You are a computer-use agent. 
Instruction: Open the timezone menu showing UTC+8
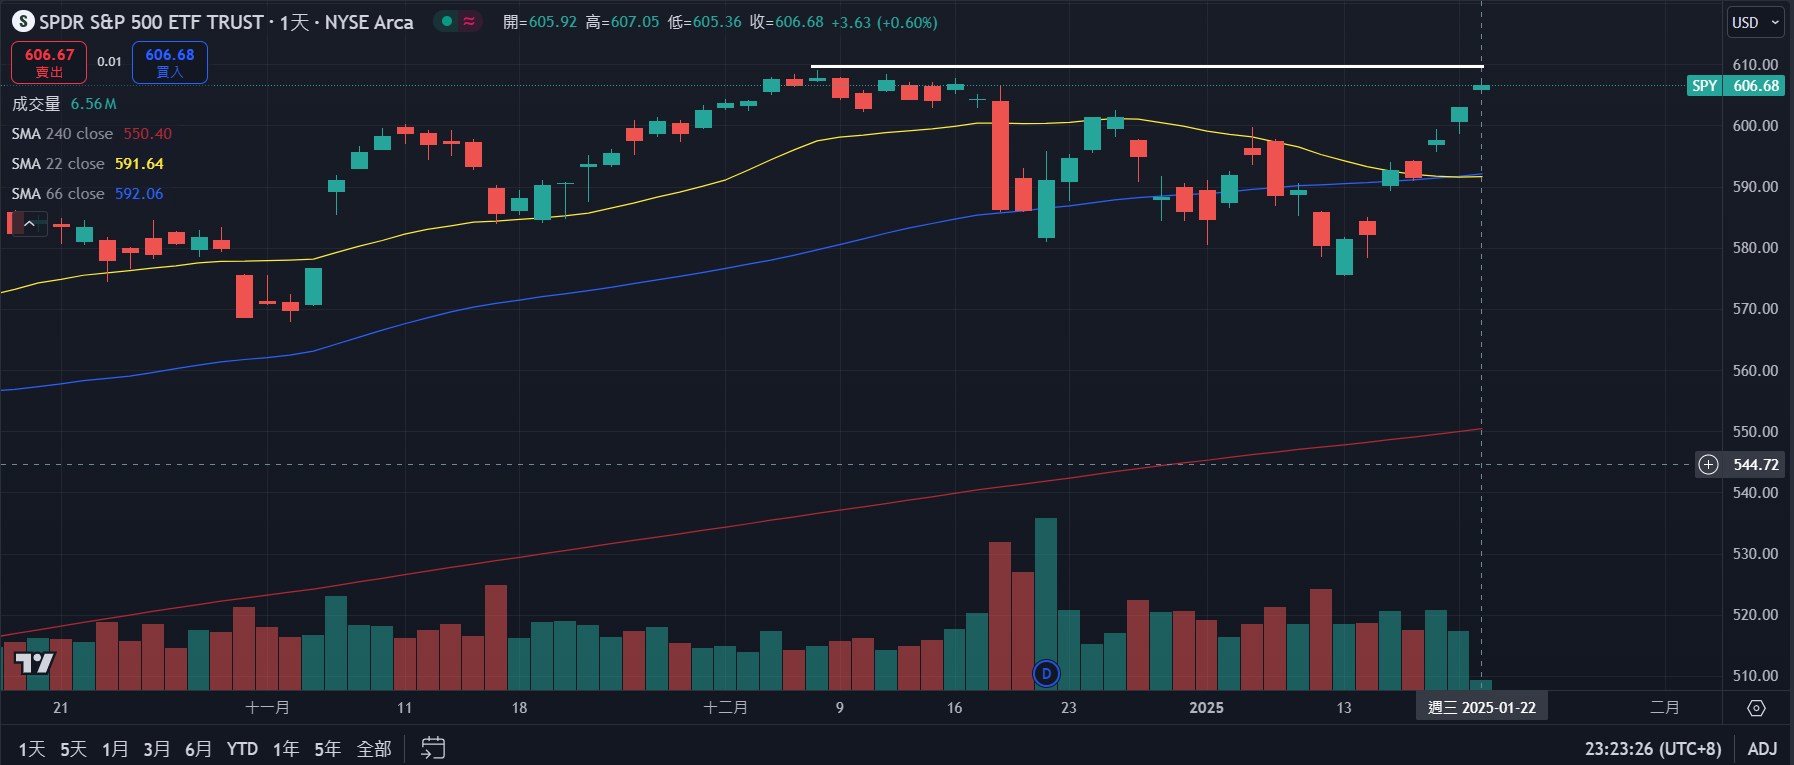1652,748
